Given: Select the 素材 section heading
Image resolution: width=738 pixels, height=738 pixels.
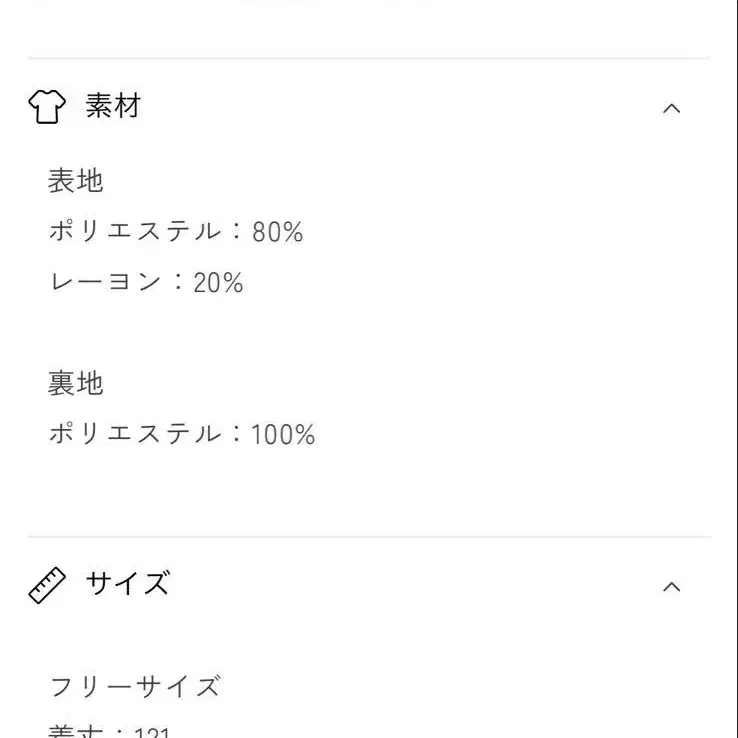Looking at the screenshot, I should click(x=113, y=106).
